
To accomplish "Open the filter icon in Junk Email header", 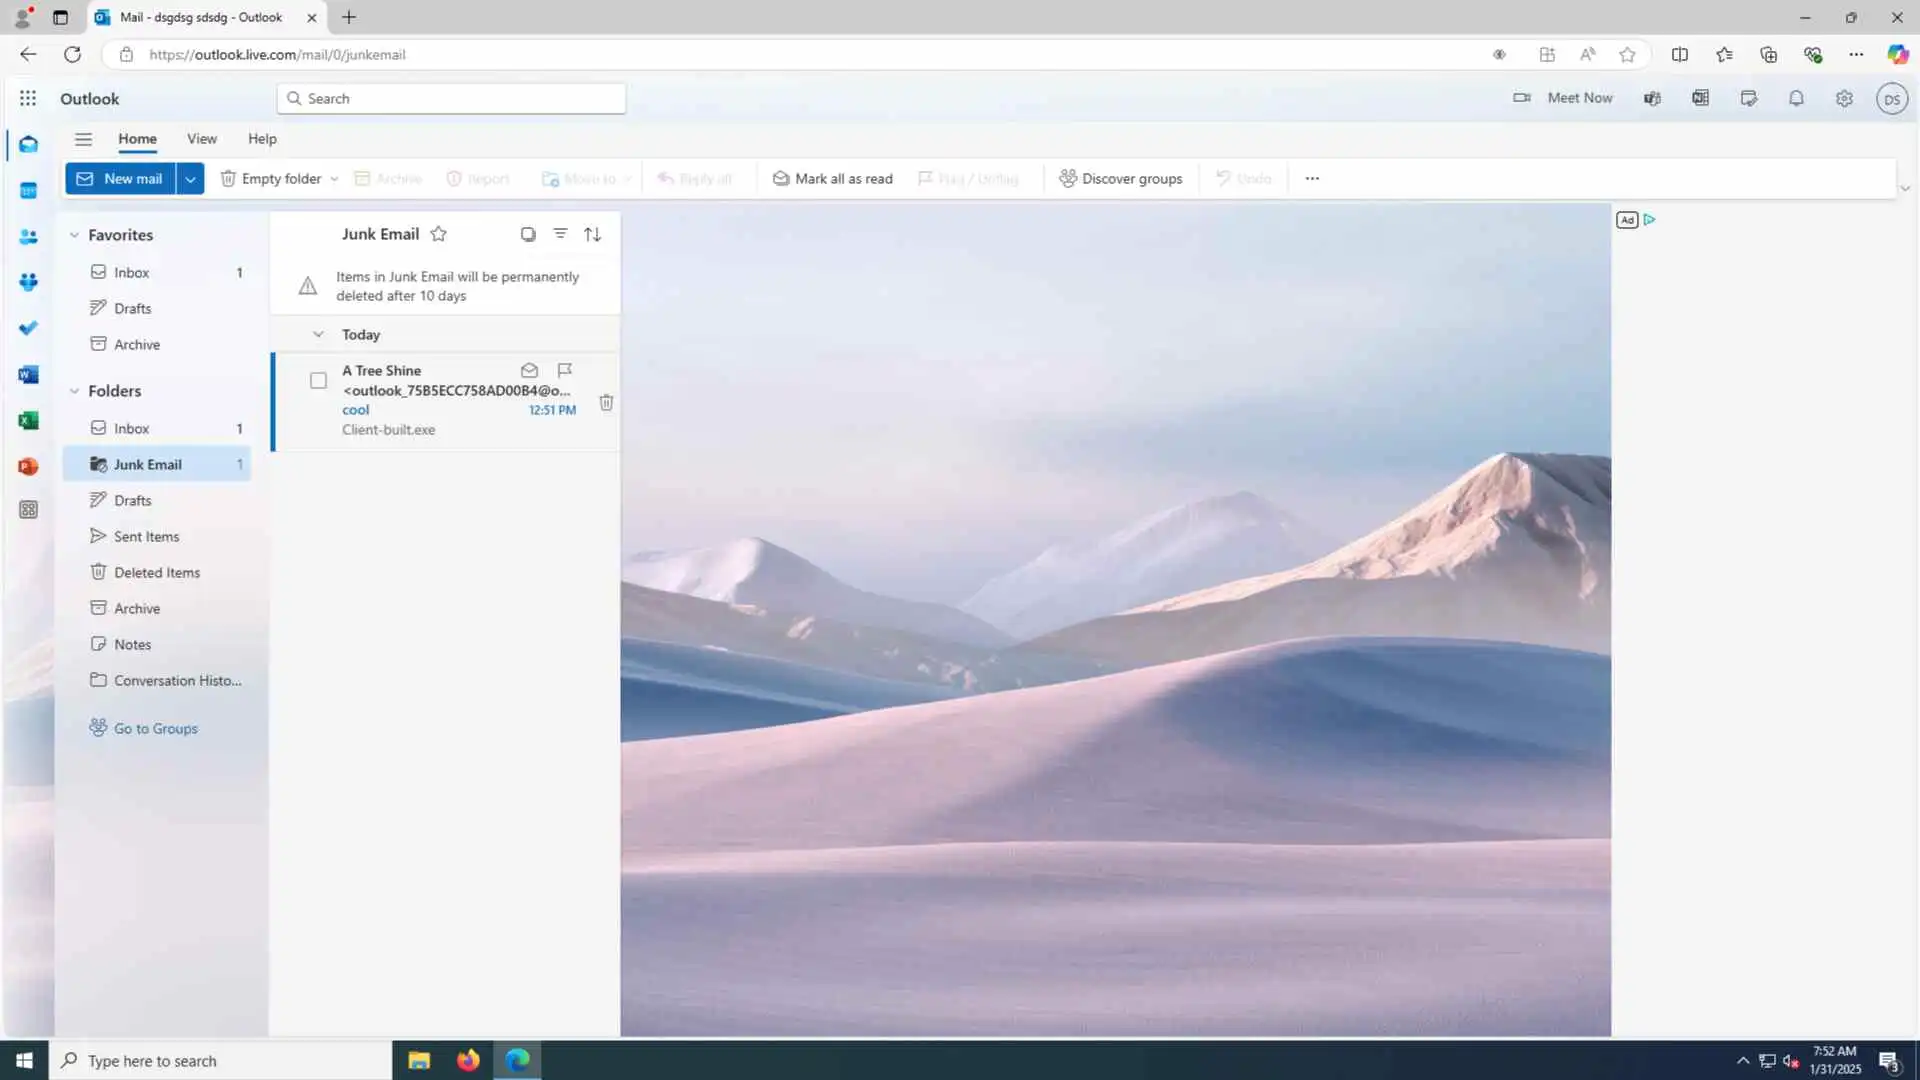I will [x=560, y=234].
